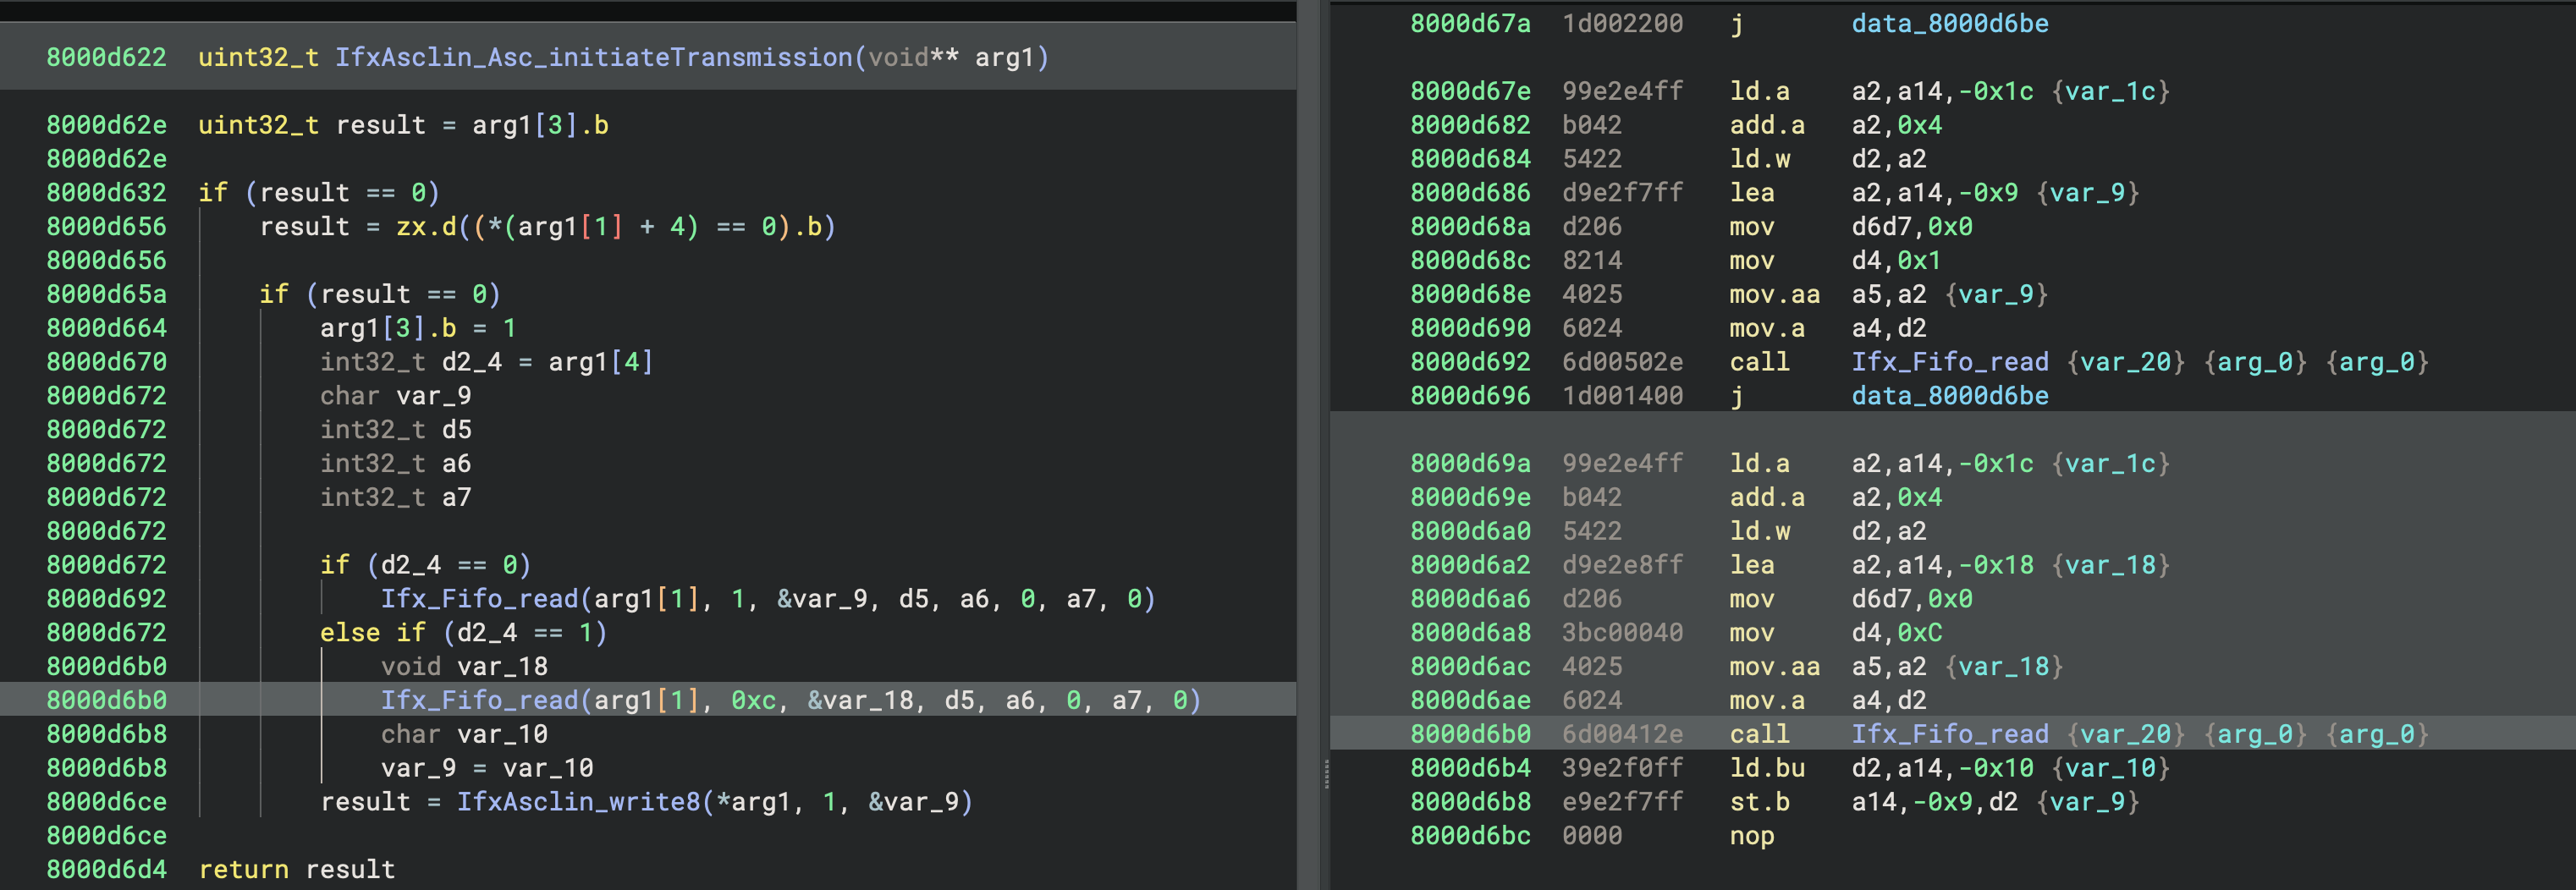Follow data_8000d6be jump target at address 8000d67a
Image resolution: width=2576 pixels, height=890 pixels.
point(1949,24)
